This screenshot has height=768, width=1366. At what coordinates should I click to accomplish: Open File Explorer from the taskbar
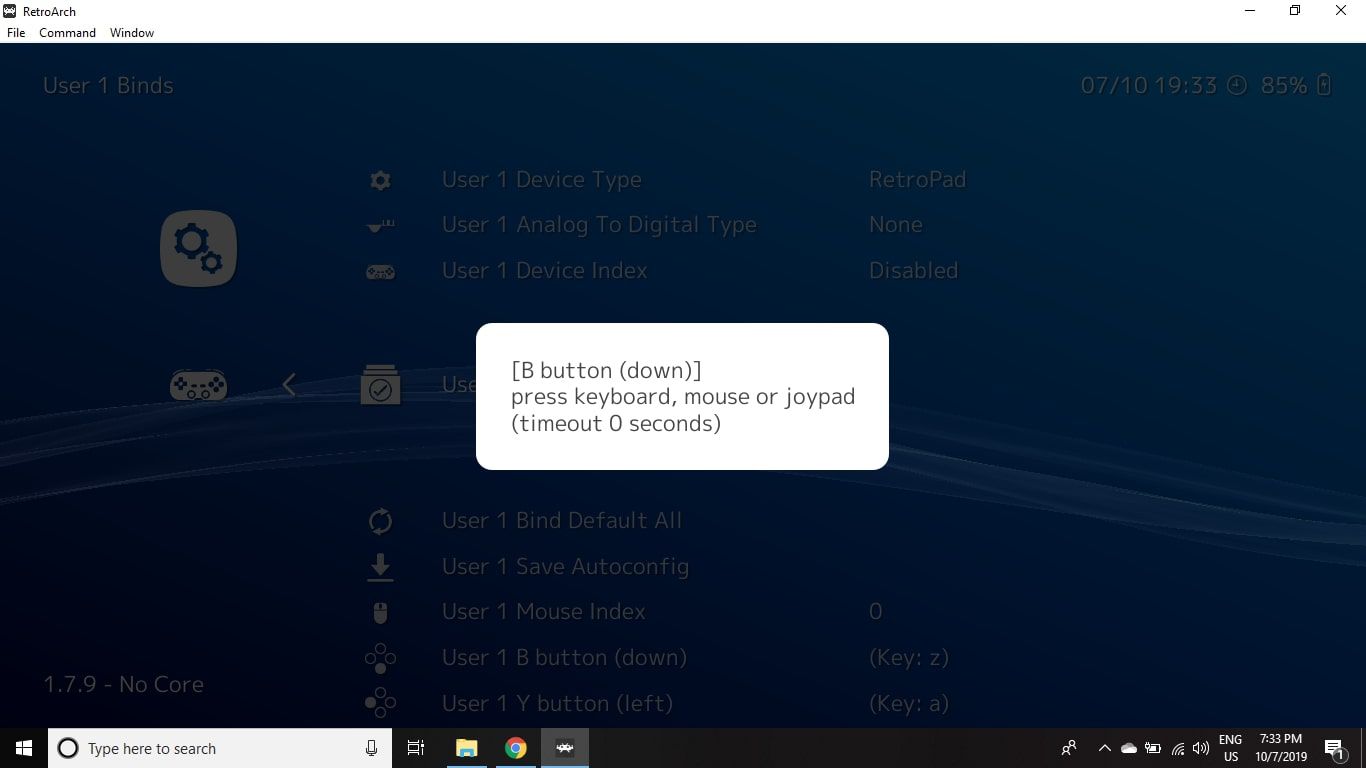(x=467, y=748)
